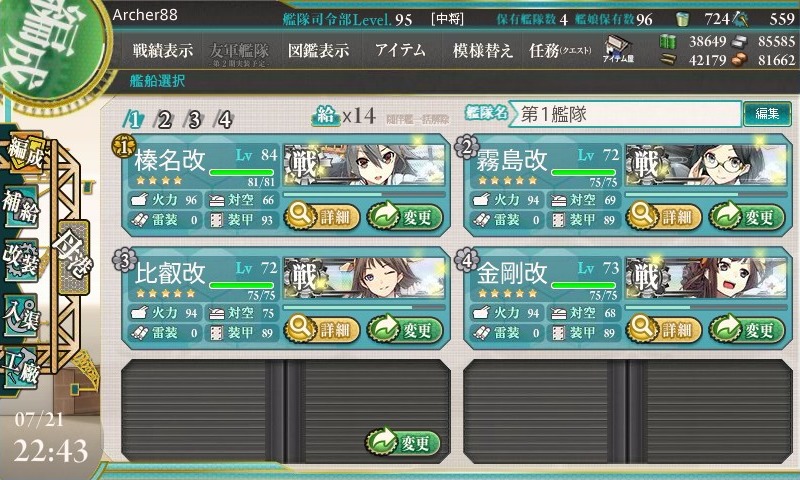Viewport: 800px width, 480px height.
Task: Click 詳細 for 榛名改
Action: click(321, 216)
